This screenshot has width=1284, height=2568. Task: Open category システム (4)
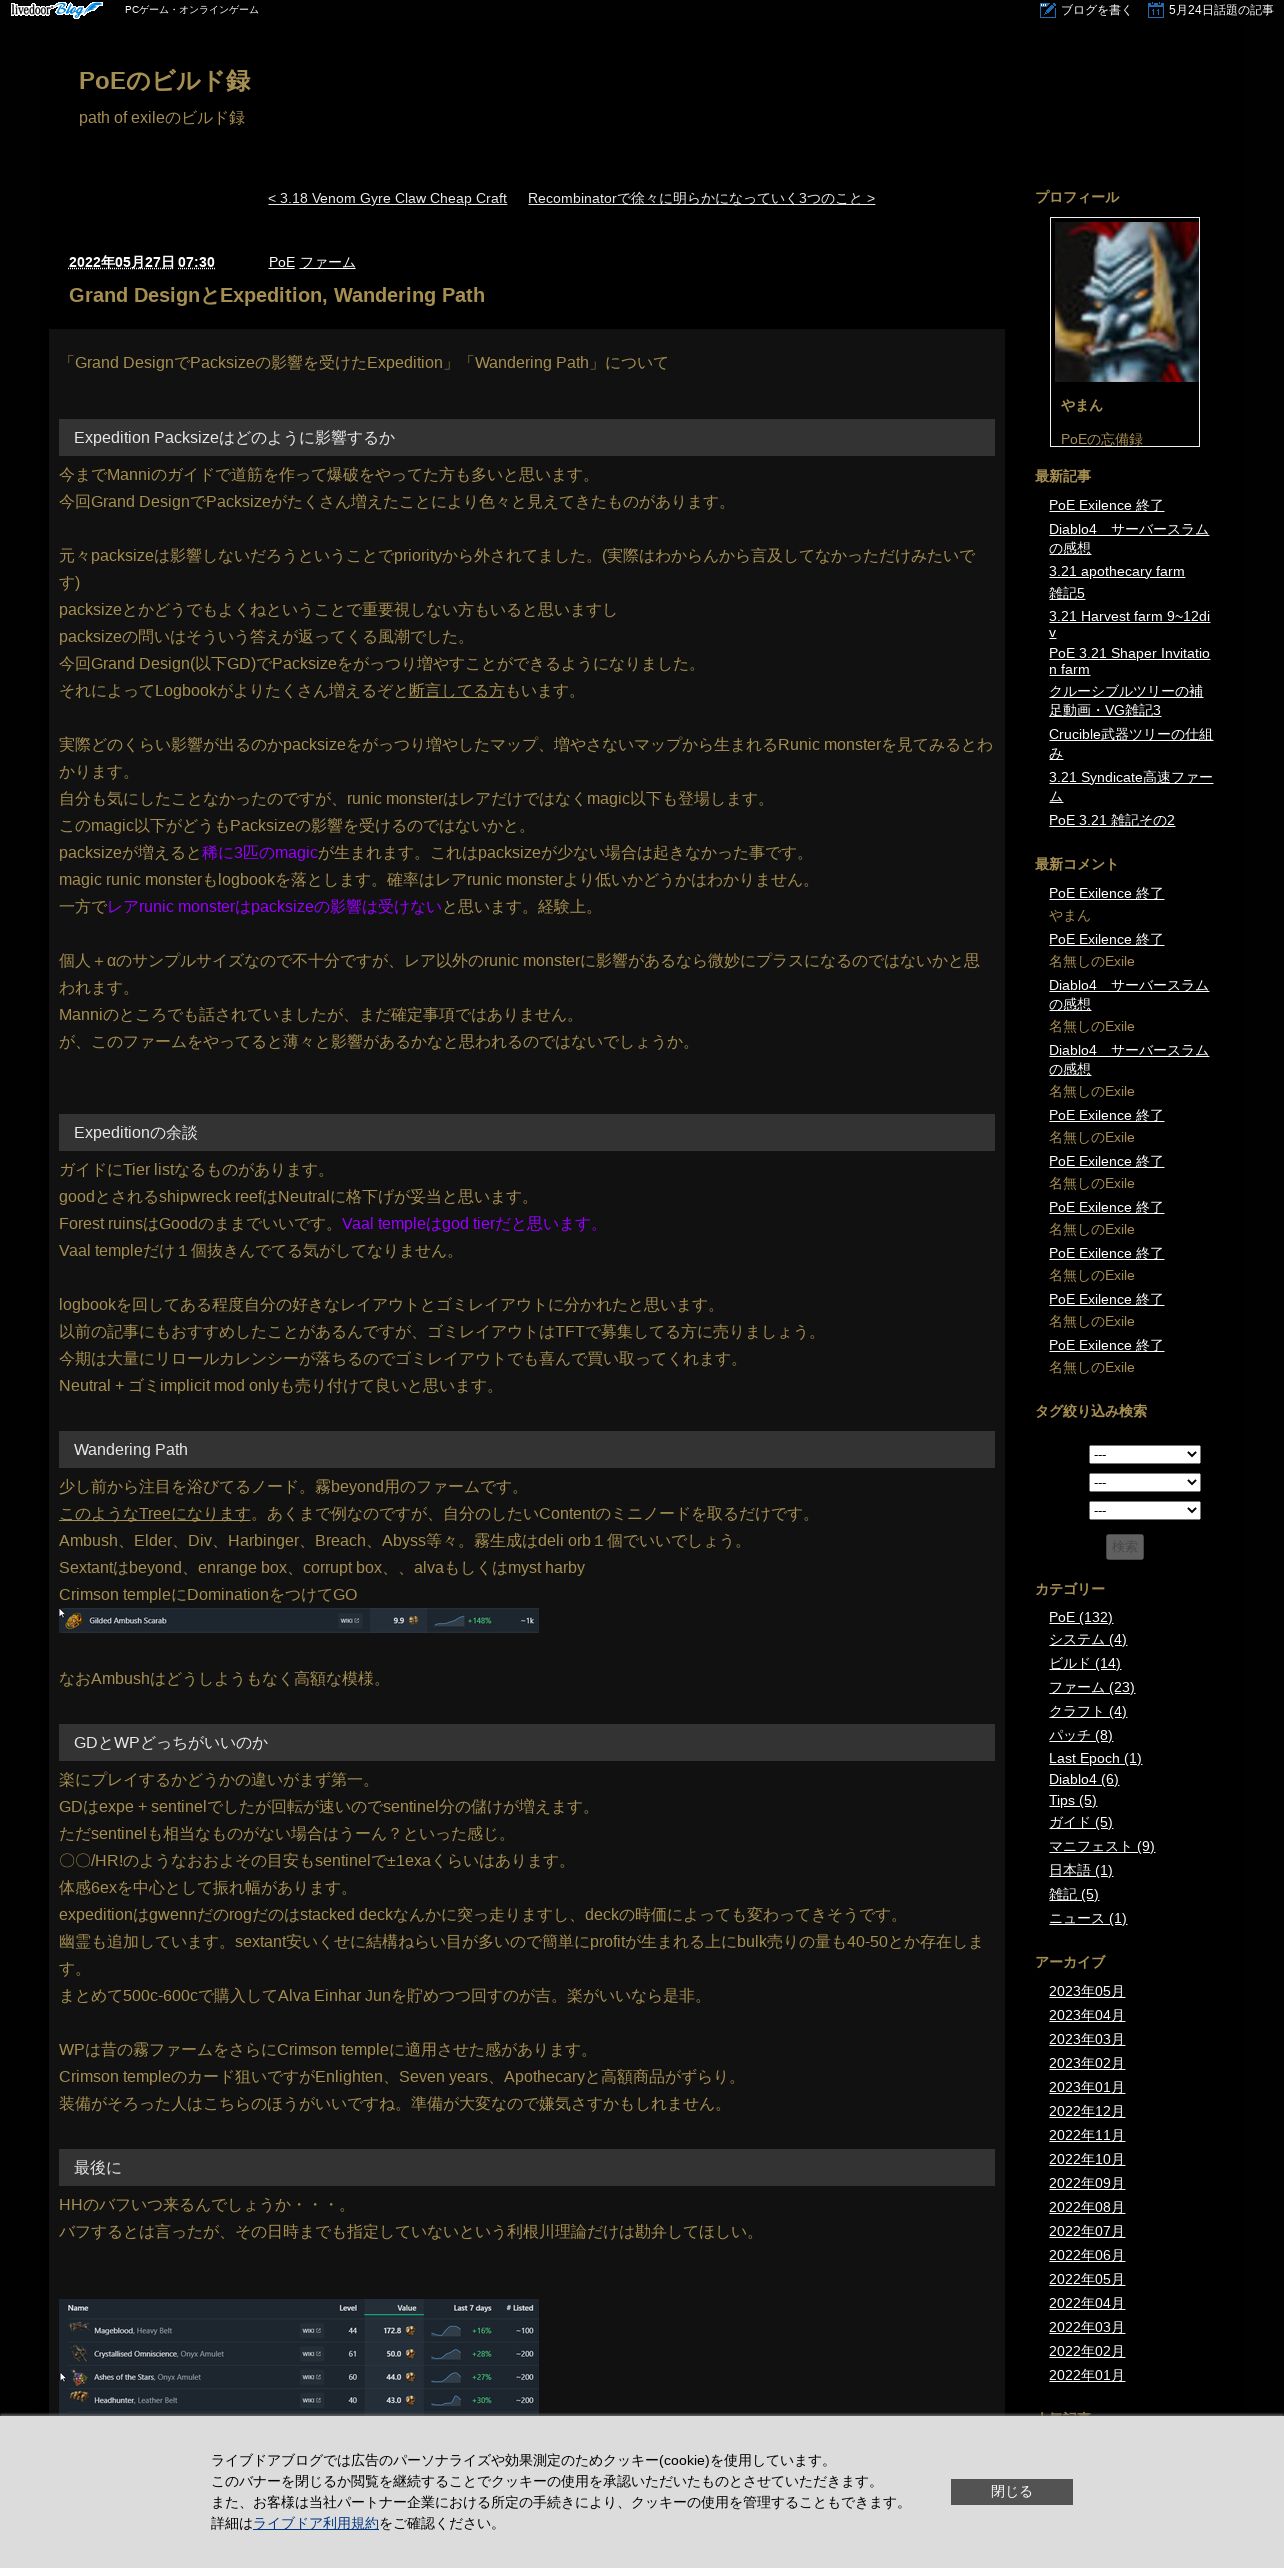[1088, 1639]
